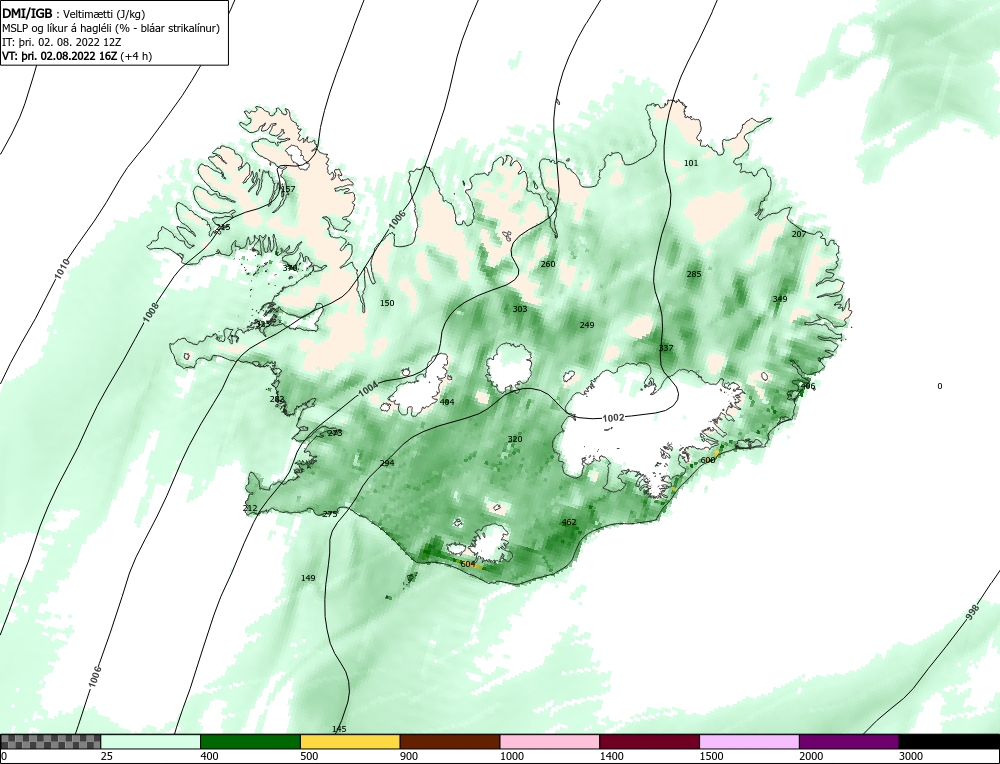1000x764 pixels.
Task: Click the '500' legend scale label
Action: 309,756
